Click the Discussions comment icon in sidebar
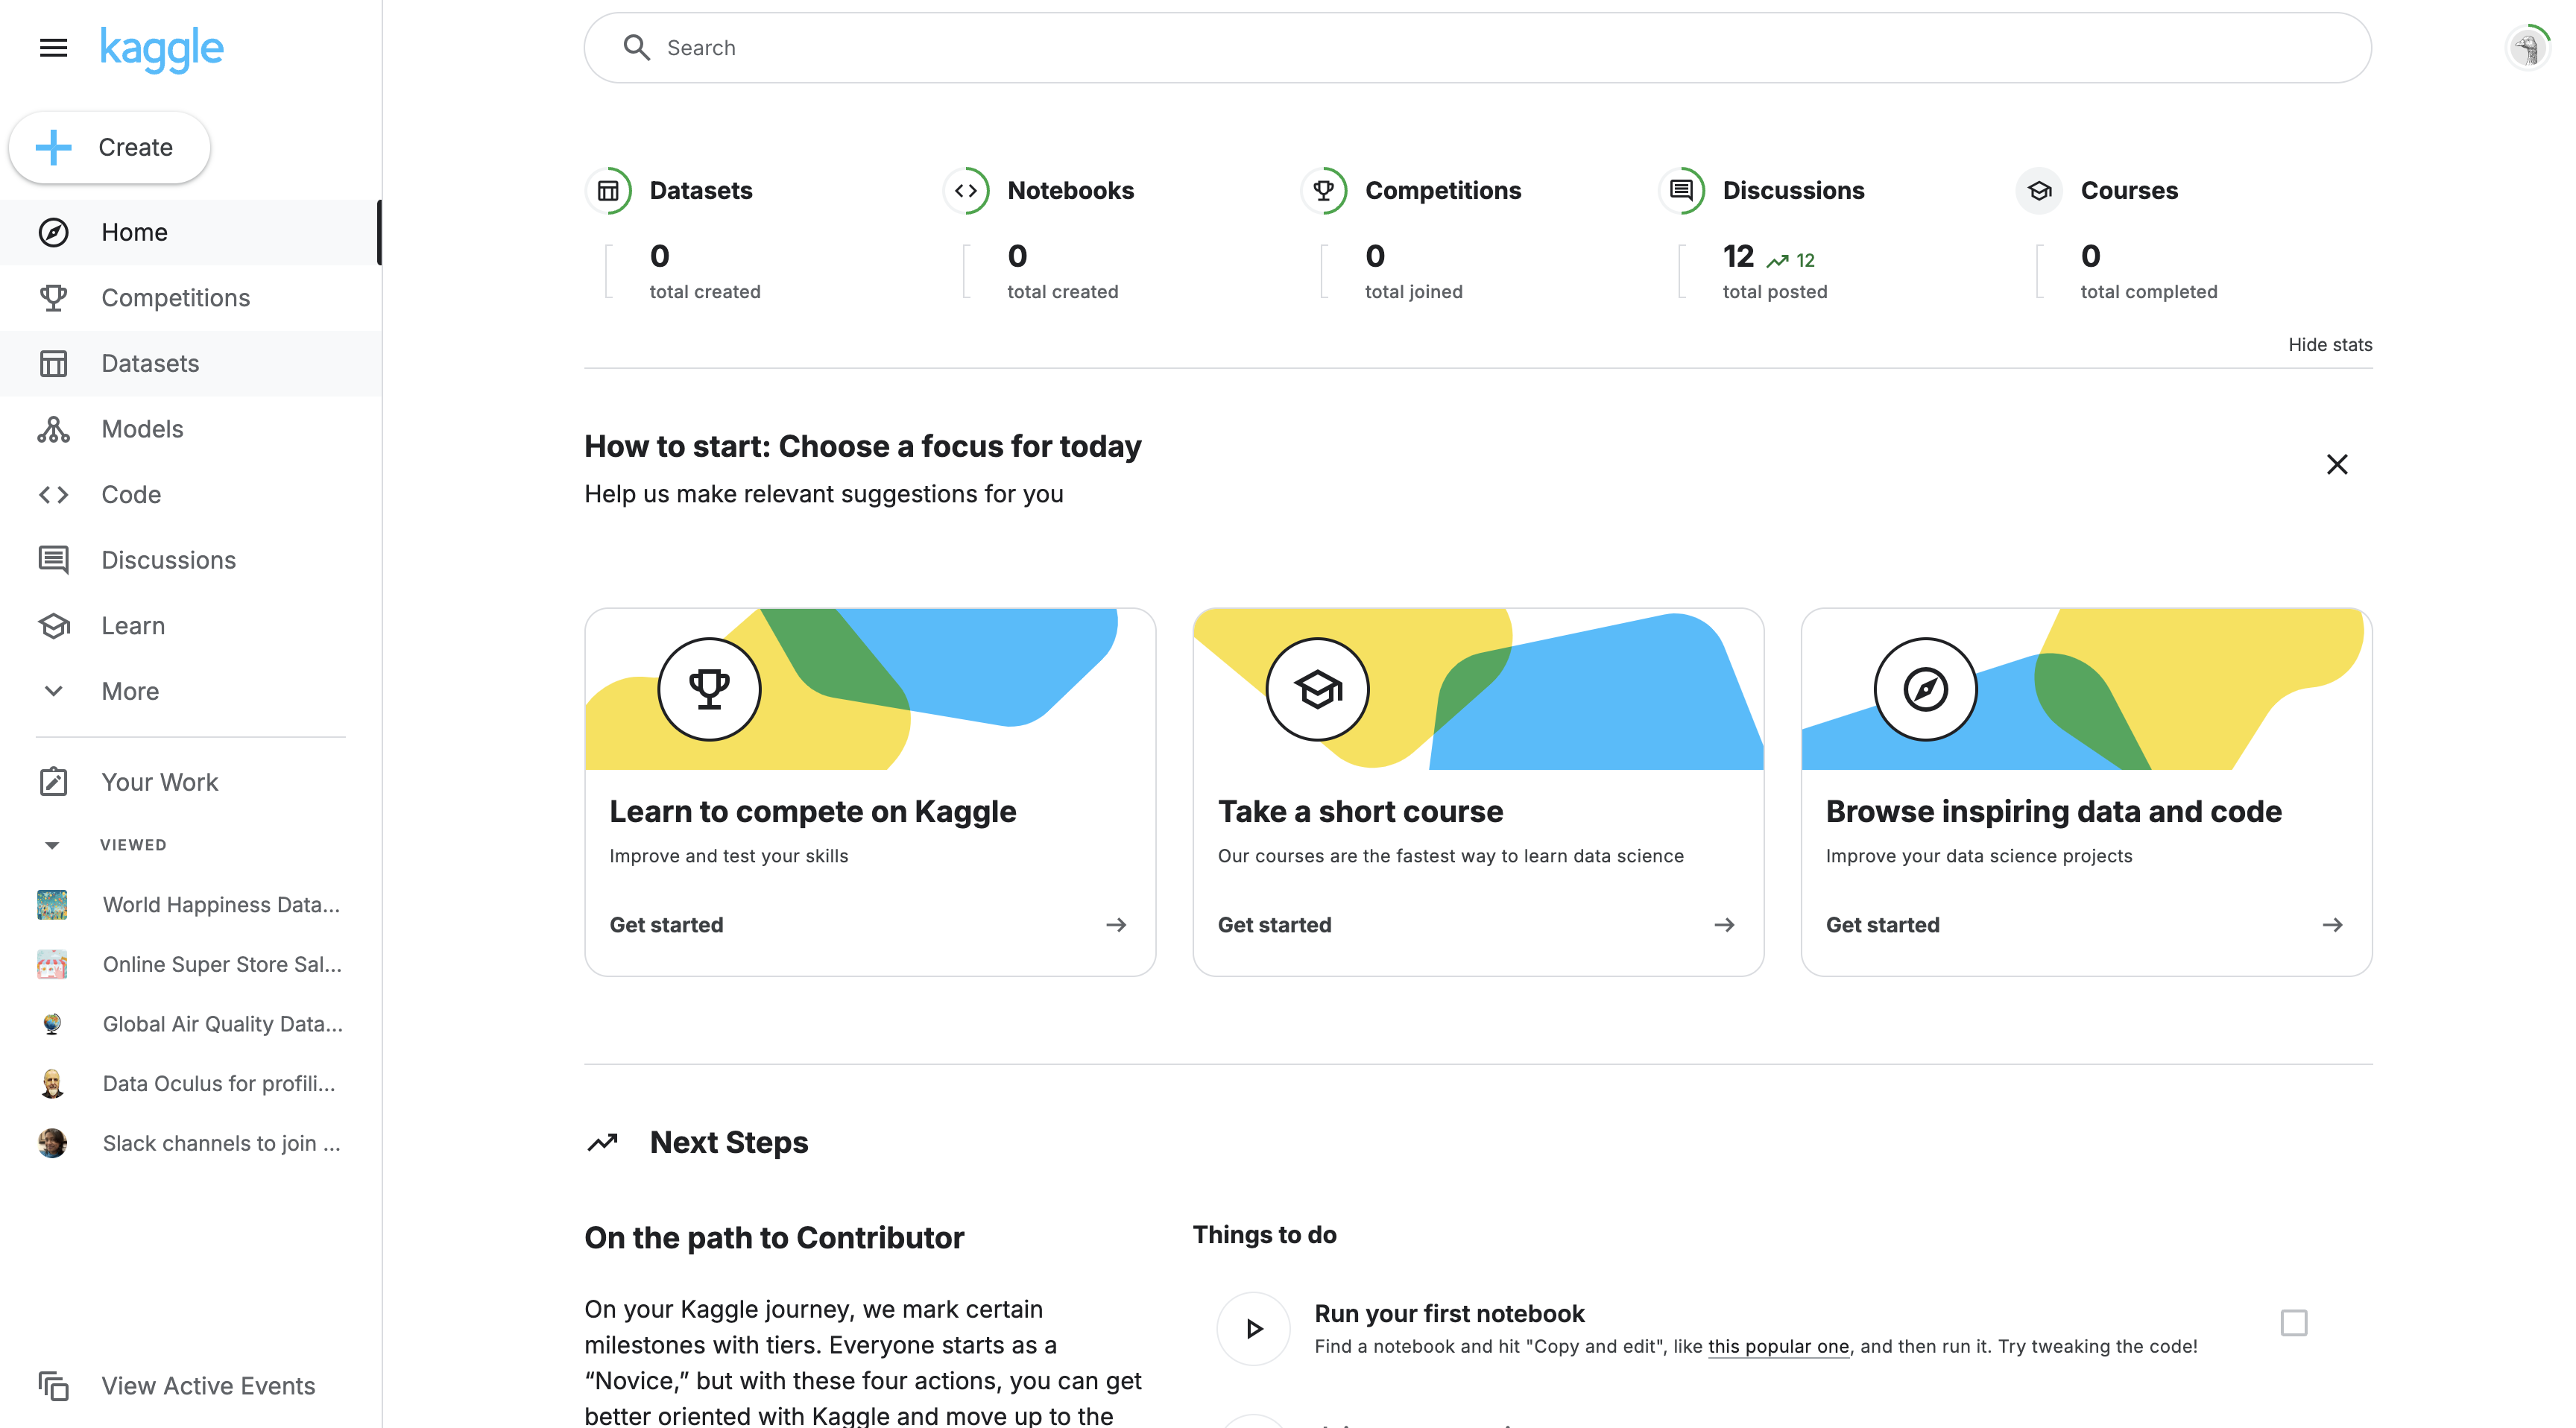 53,560
